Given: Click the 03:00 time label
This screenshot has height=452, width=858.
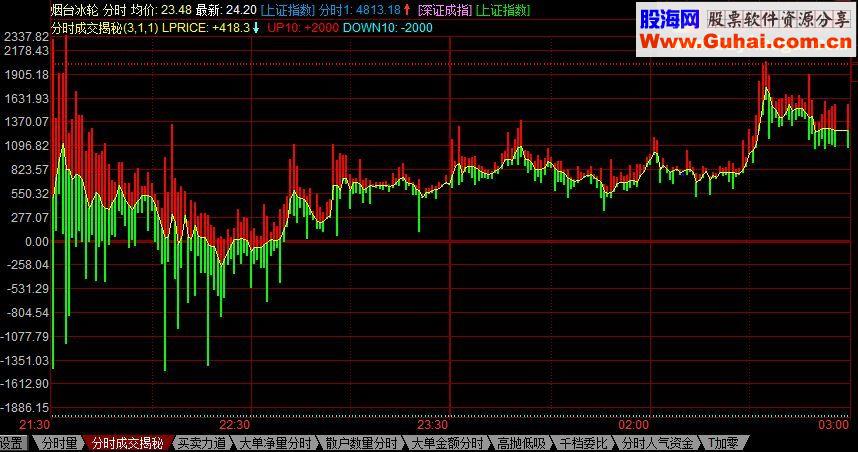Looking at the screenshot, I should (x=833, y=425).
